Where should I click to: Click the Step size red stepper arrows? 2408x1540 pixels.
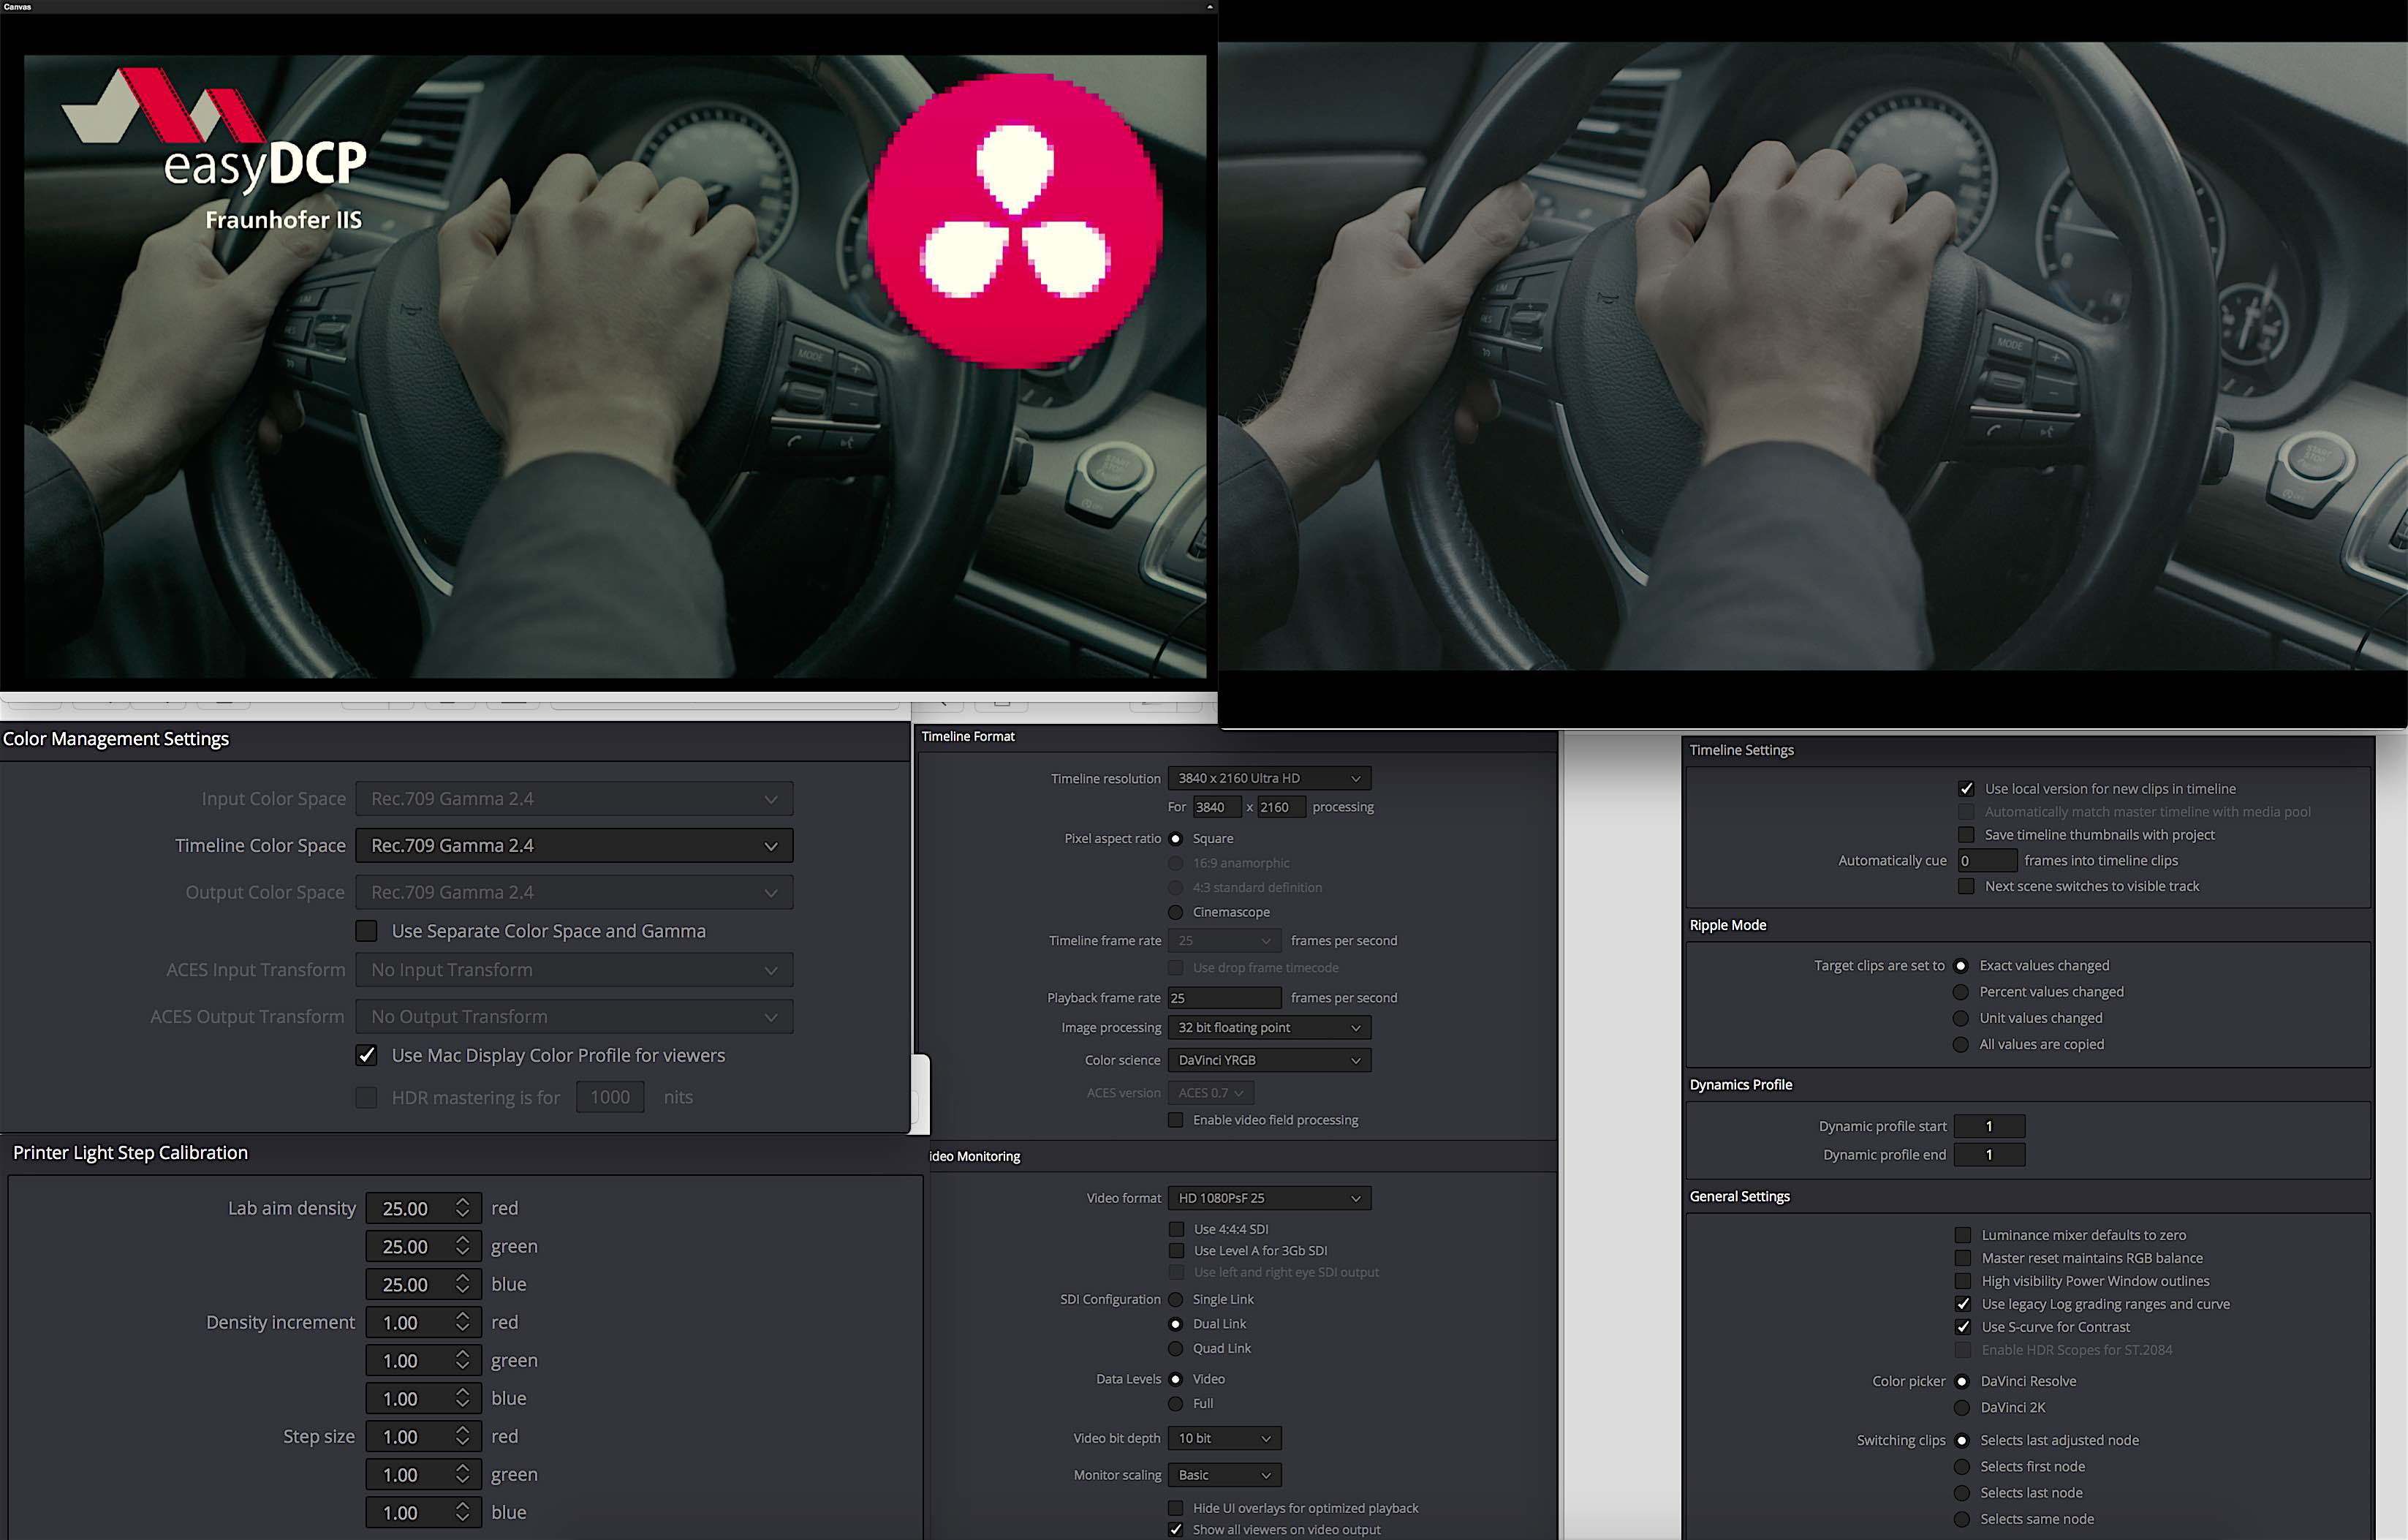pos(462,1436)
